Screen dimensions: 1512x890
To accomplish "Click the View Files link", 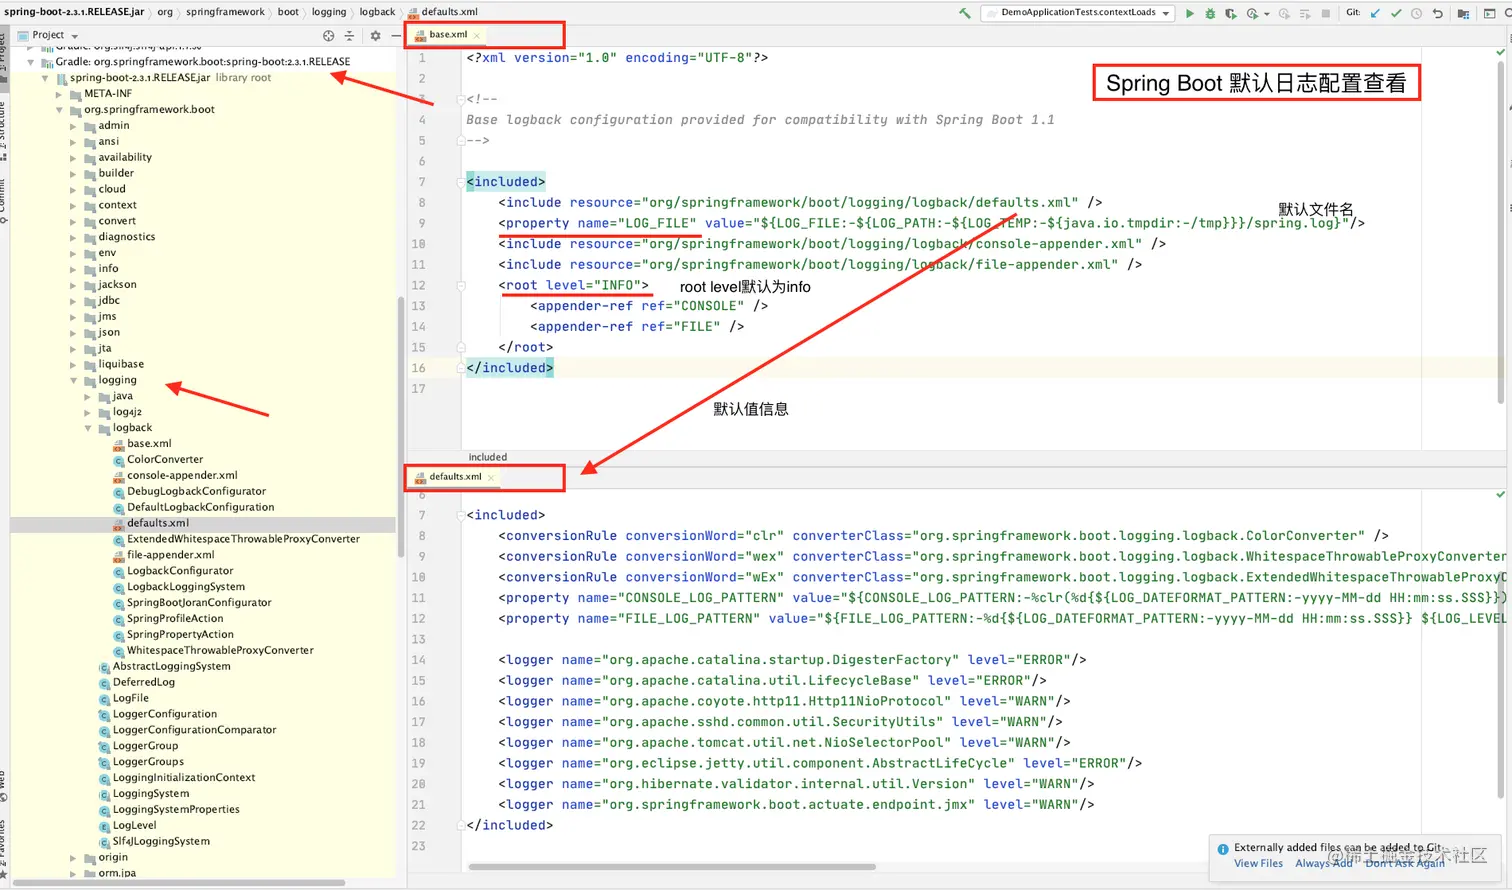I will 1258,863.
